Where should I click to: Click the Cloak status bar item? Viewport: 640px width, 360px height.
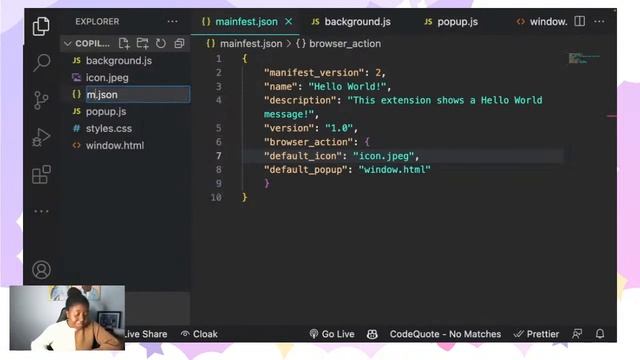199,334
